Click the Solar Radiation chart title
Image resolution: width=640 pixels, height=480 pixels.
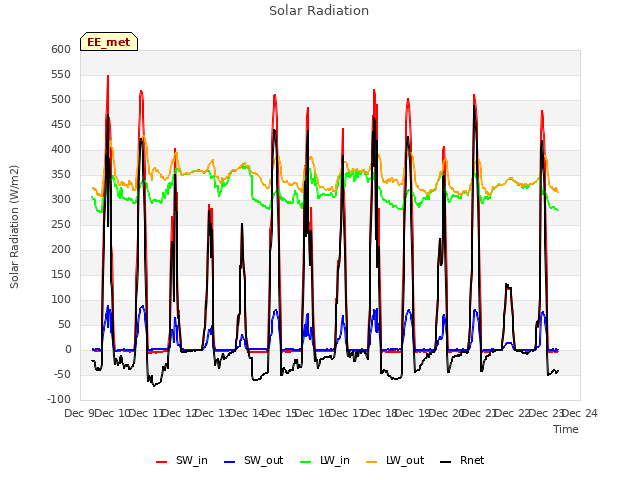pos(319,11)
